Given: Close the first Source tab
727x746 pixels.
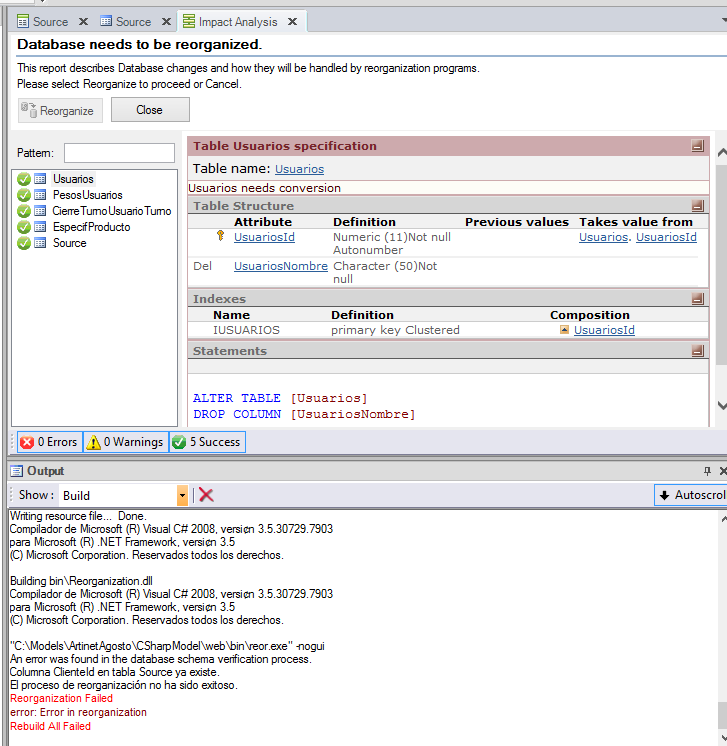Looking at the screenshot, I should [x=83, y=22].
